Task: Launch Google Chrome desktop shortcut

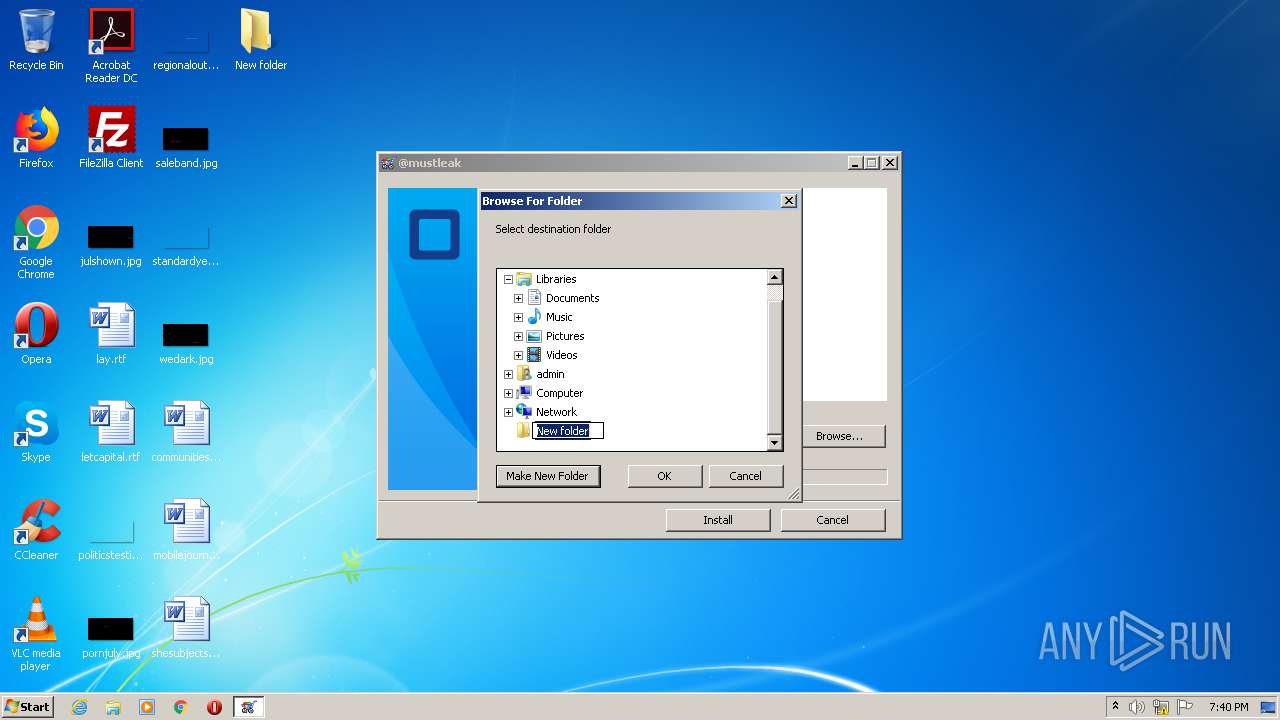Action: point(36,243)
